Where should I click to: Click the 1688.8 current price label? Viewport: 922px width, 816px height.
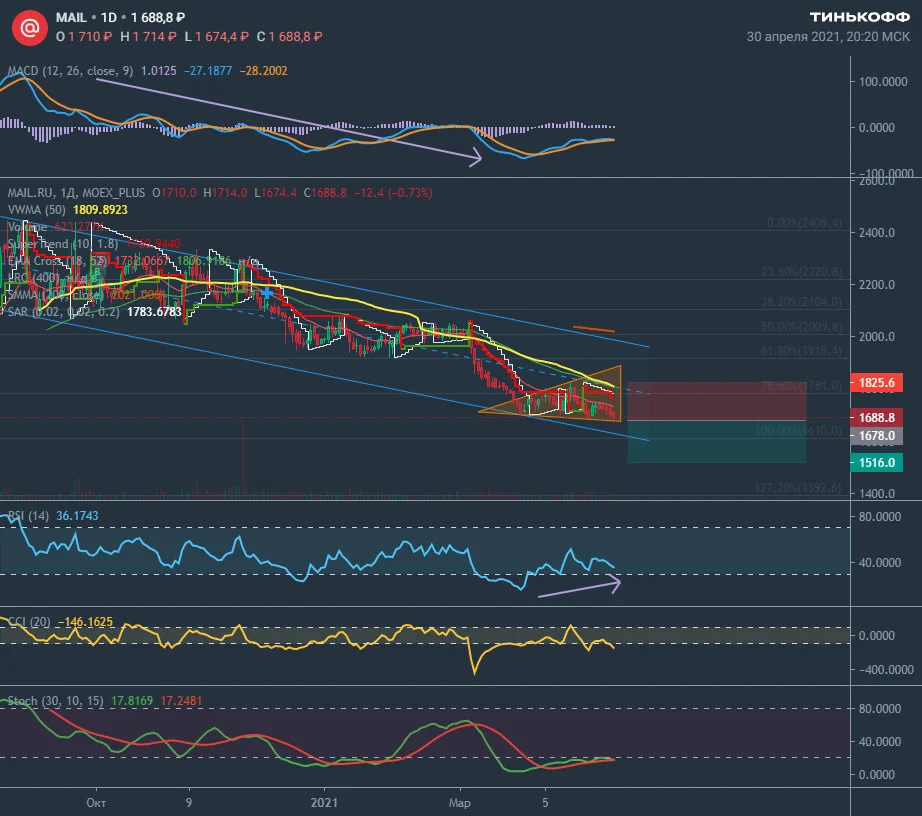pos(877,417)
